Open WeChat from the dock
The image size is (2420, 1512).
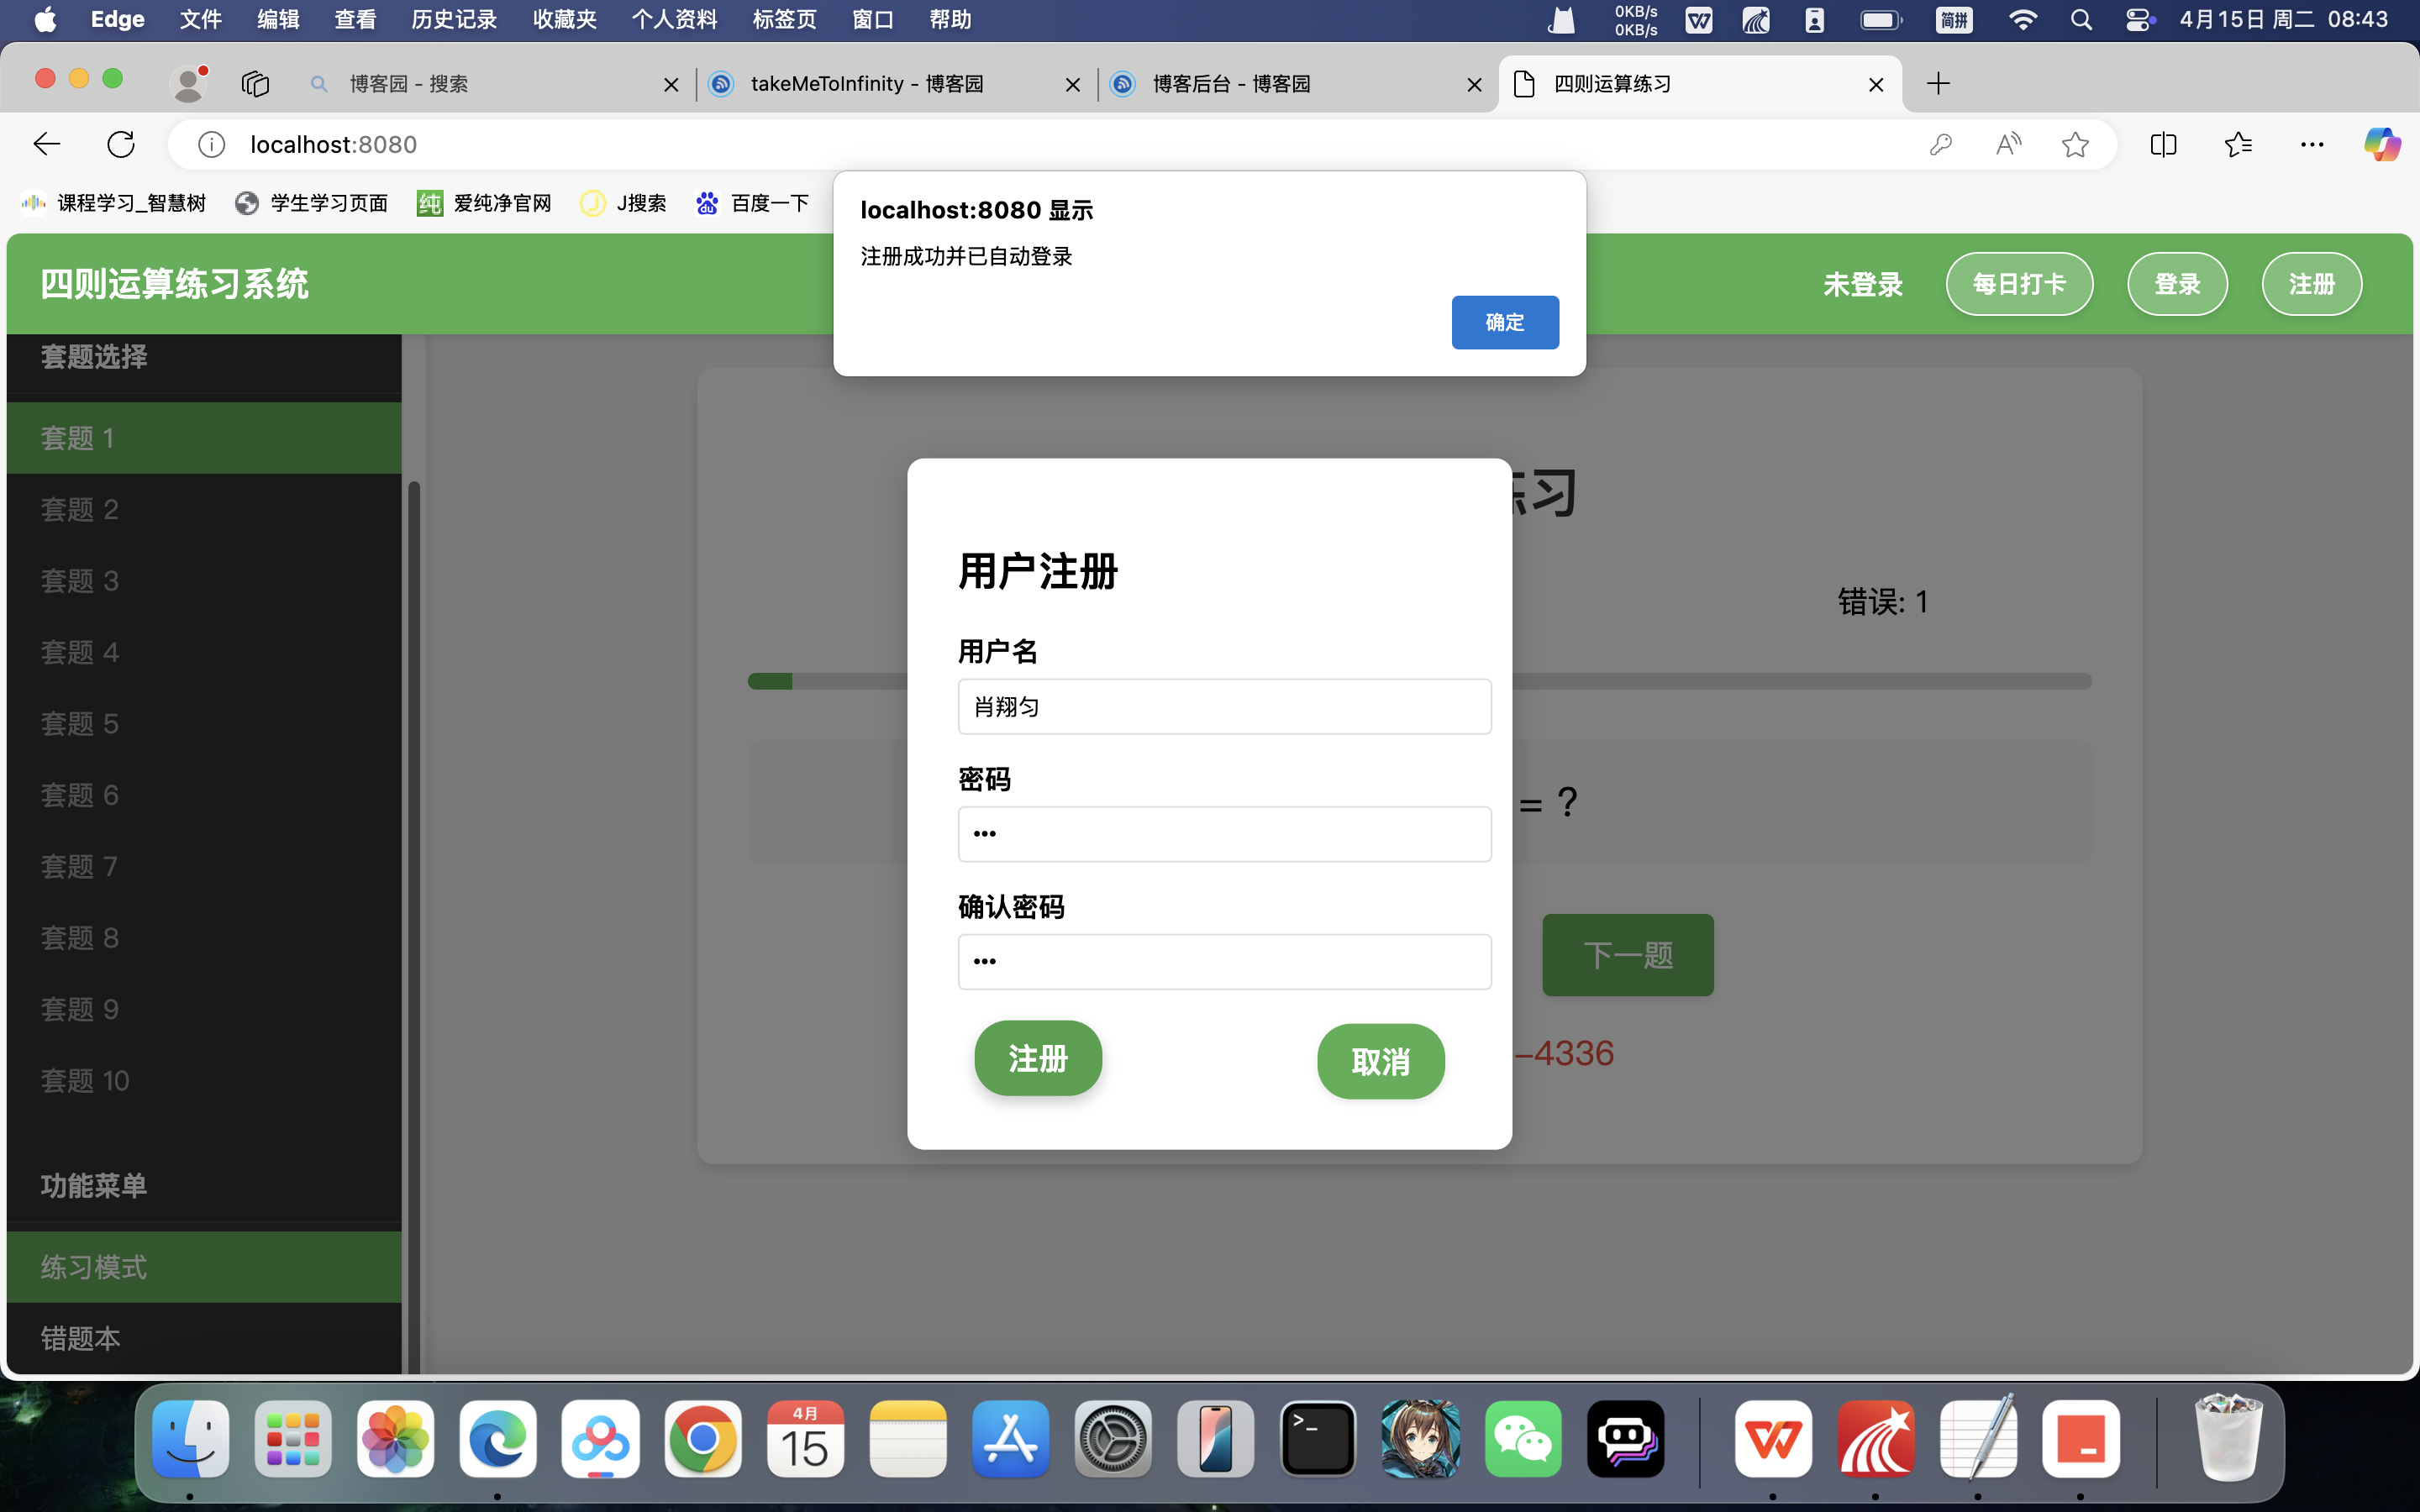[1523, 1440]
